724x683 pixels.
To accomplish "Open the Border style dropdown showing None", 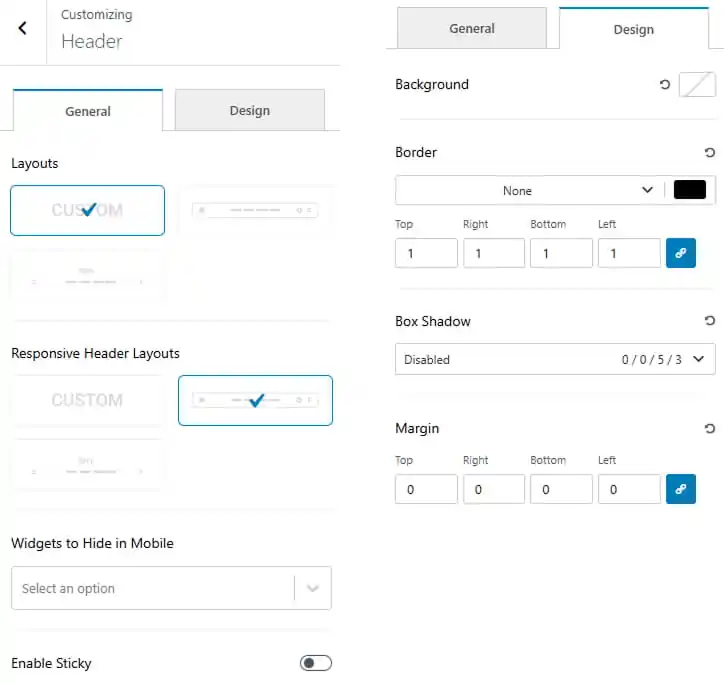I will (530, 190).
